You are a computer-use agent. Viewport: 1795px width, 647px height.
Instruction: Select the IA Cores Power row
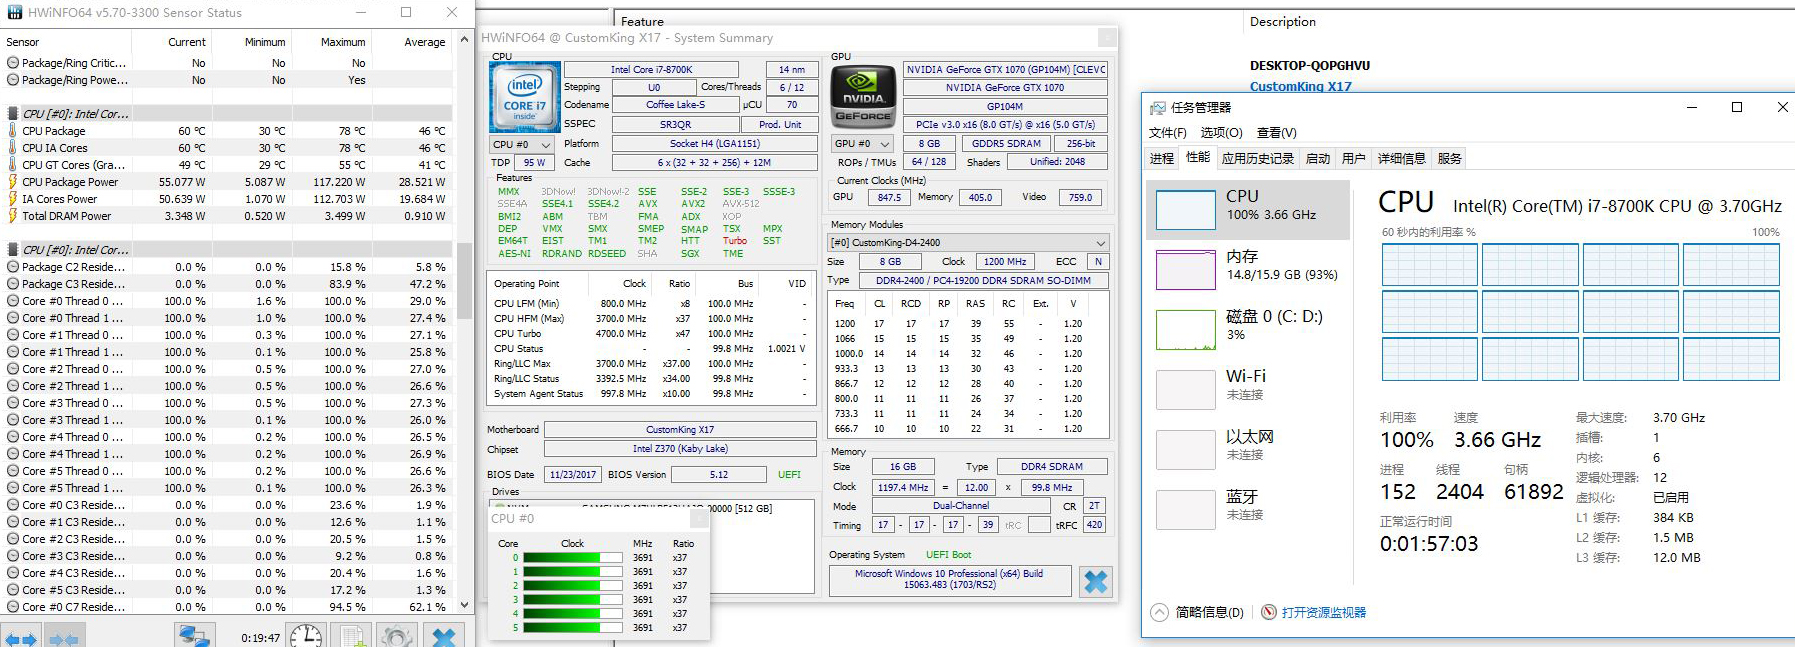(x=227, y=199)
